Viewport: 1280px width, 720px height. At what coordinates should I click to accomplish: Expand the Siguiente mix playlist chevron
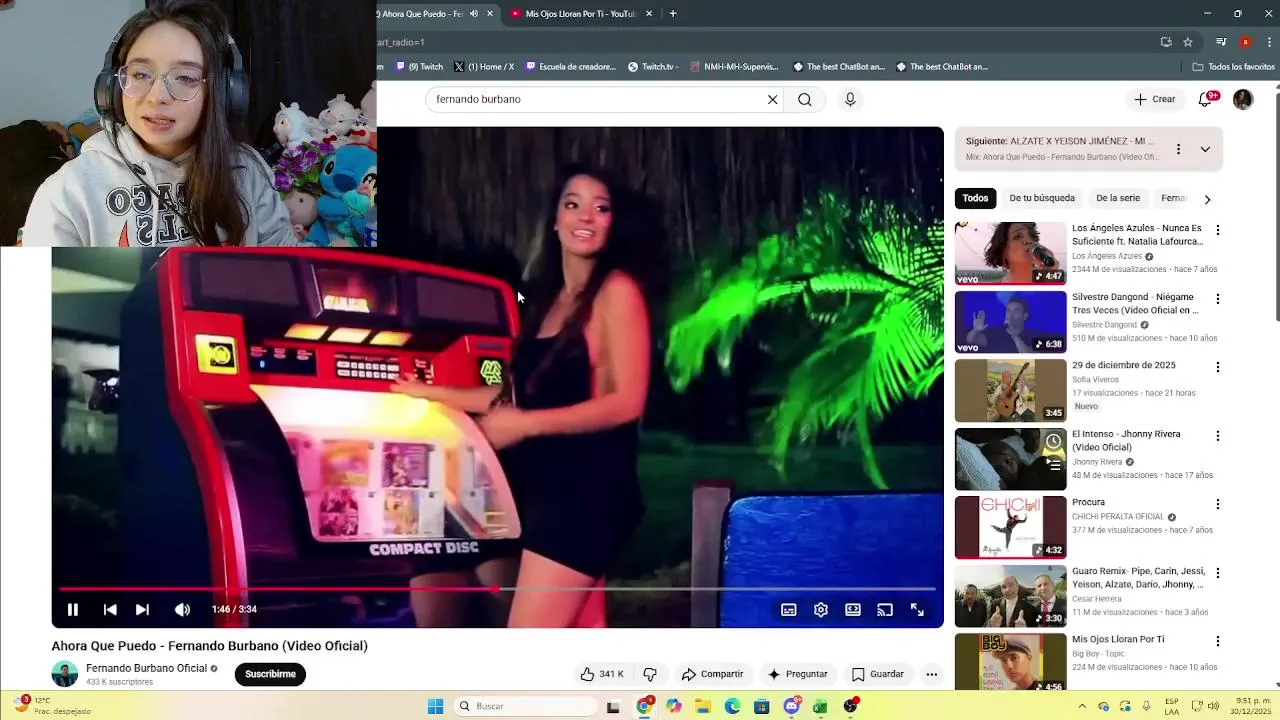tap(1205, 149)
